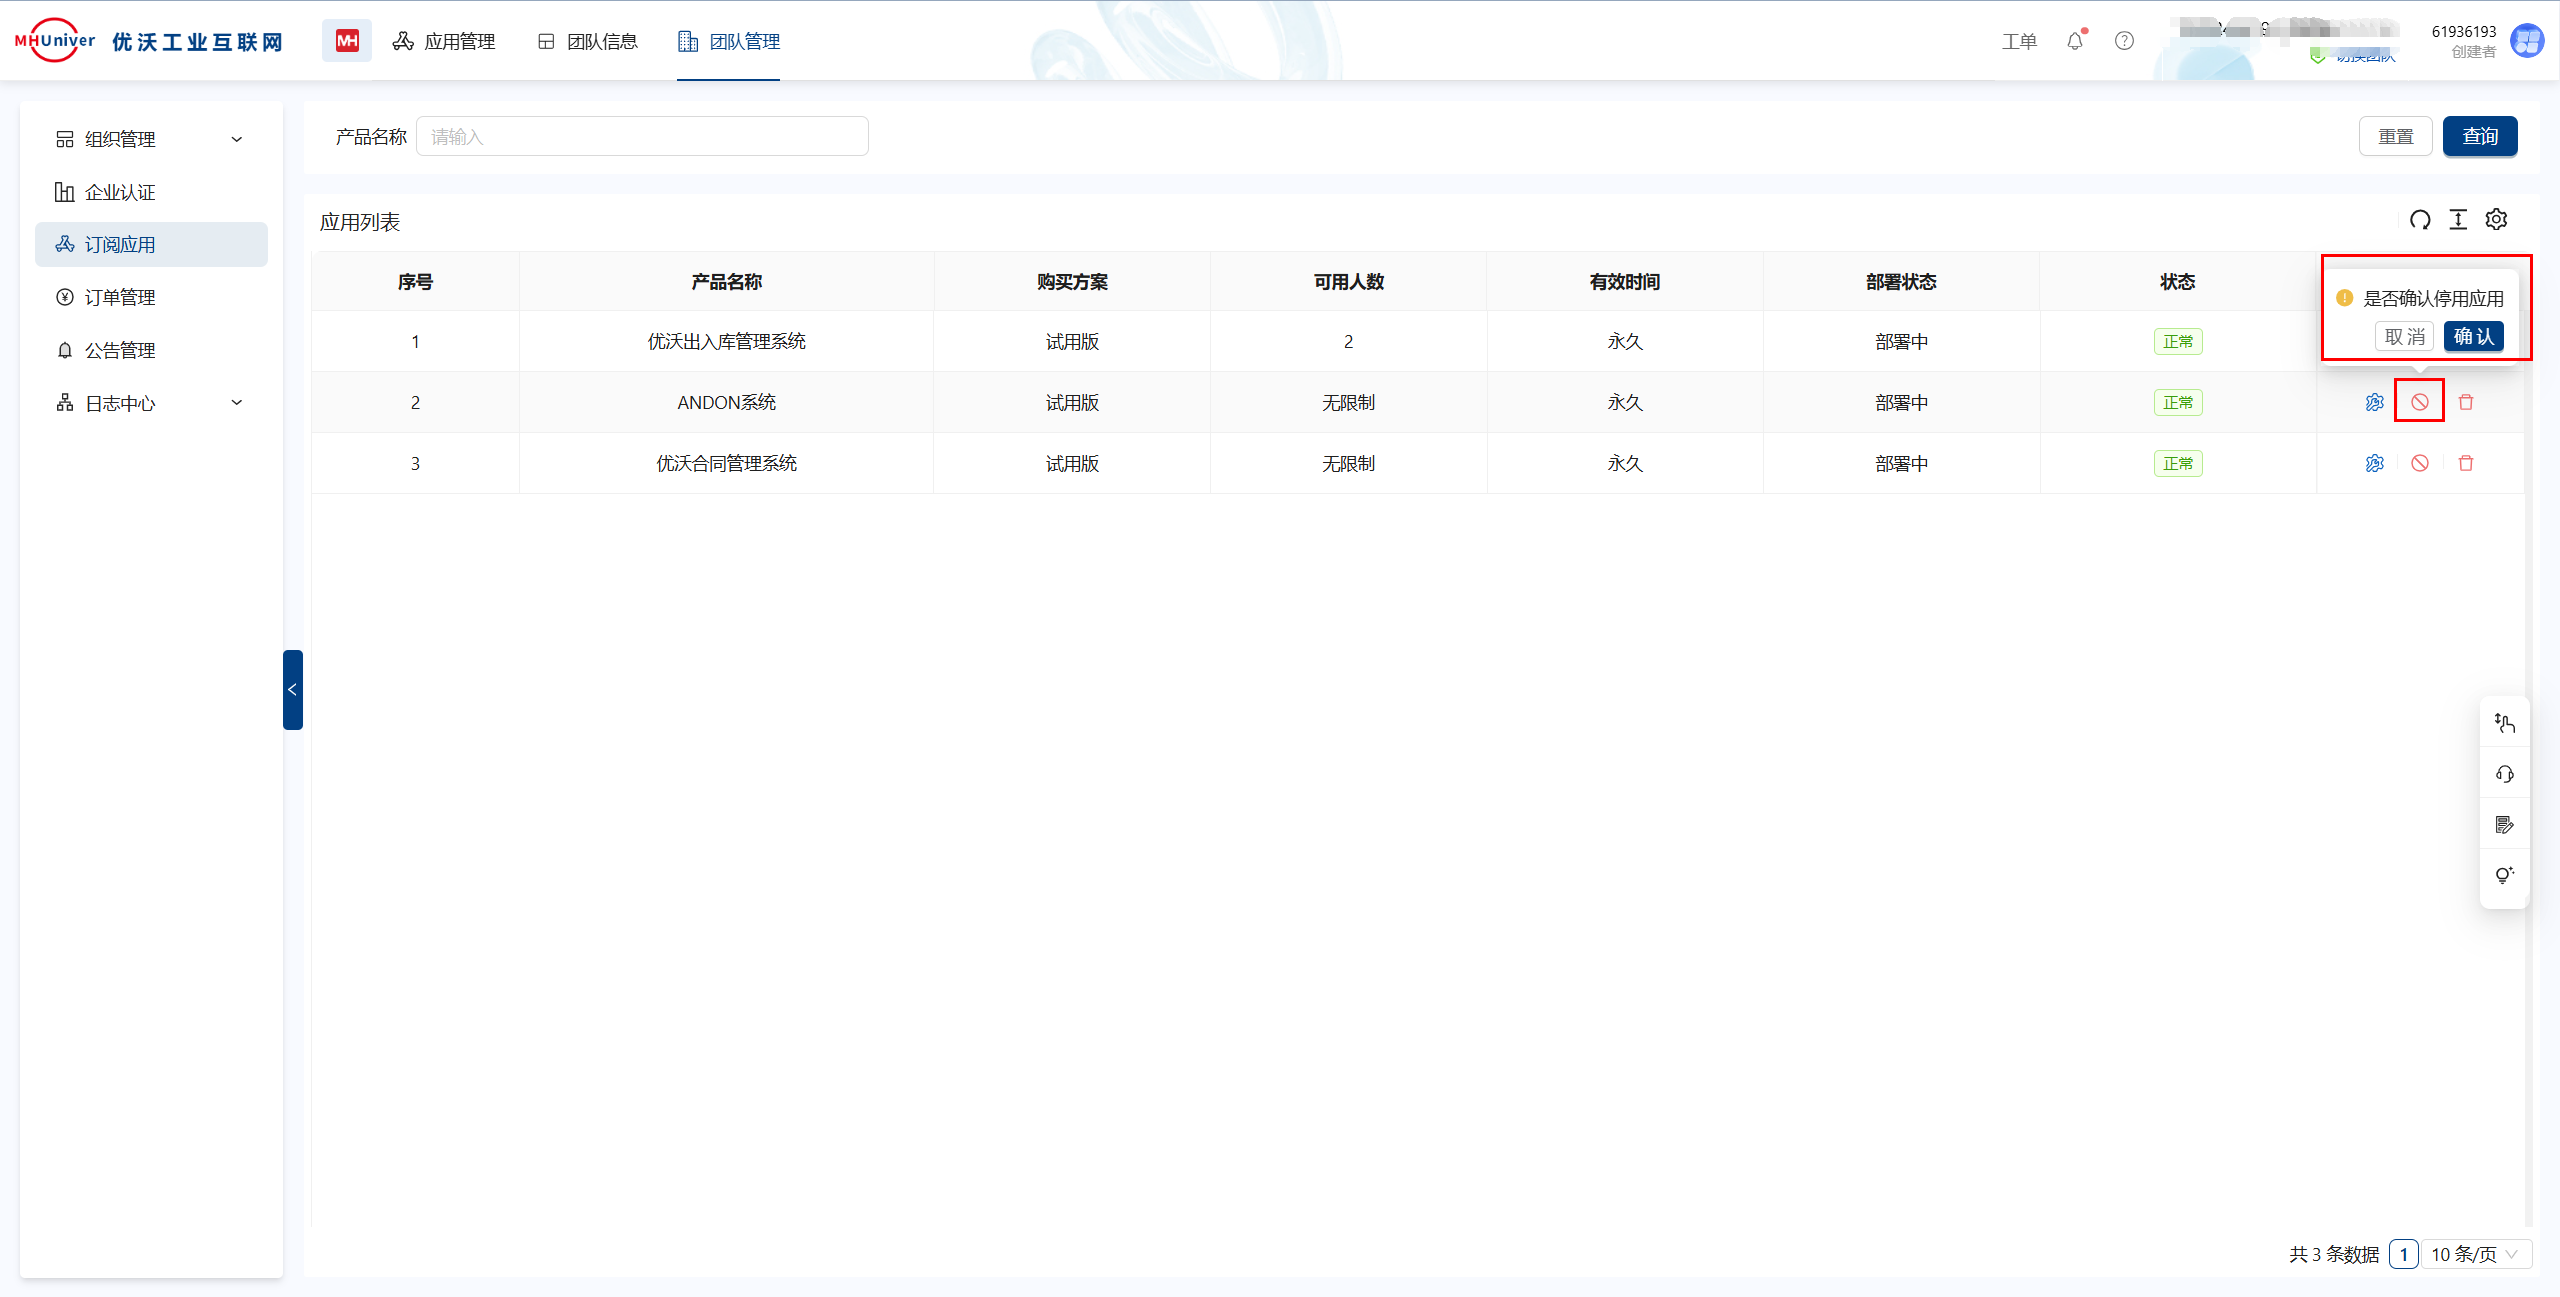Click the refresh icon above the application list

2419,220
